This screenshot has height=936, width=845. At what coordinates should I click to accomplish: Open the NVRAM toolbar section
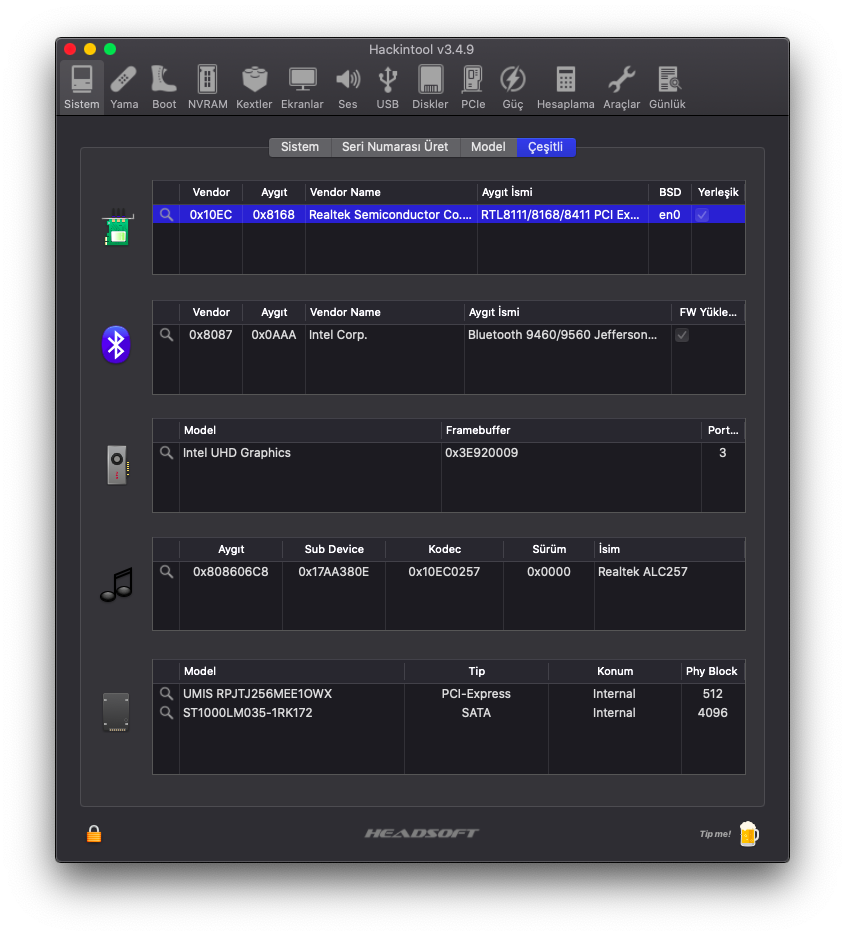[207, 88]
